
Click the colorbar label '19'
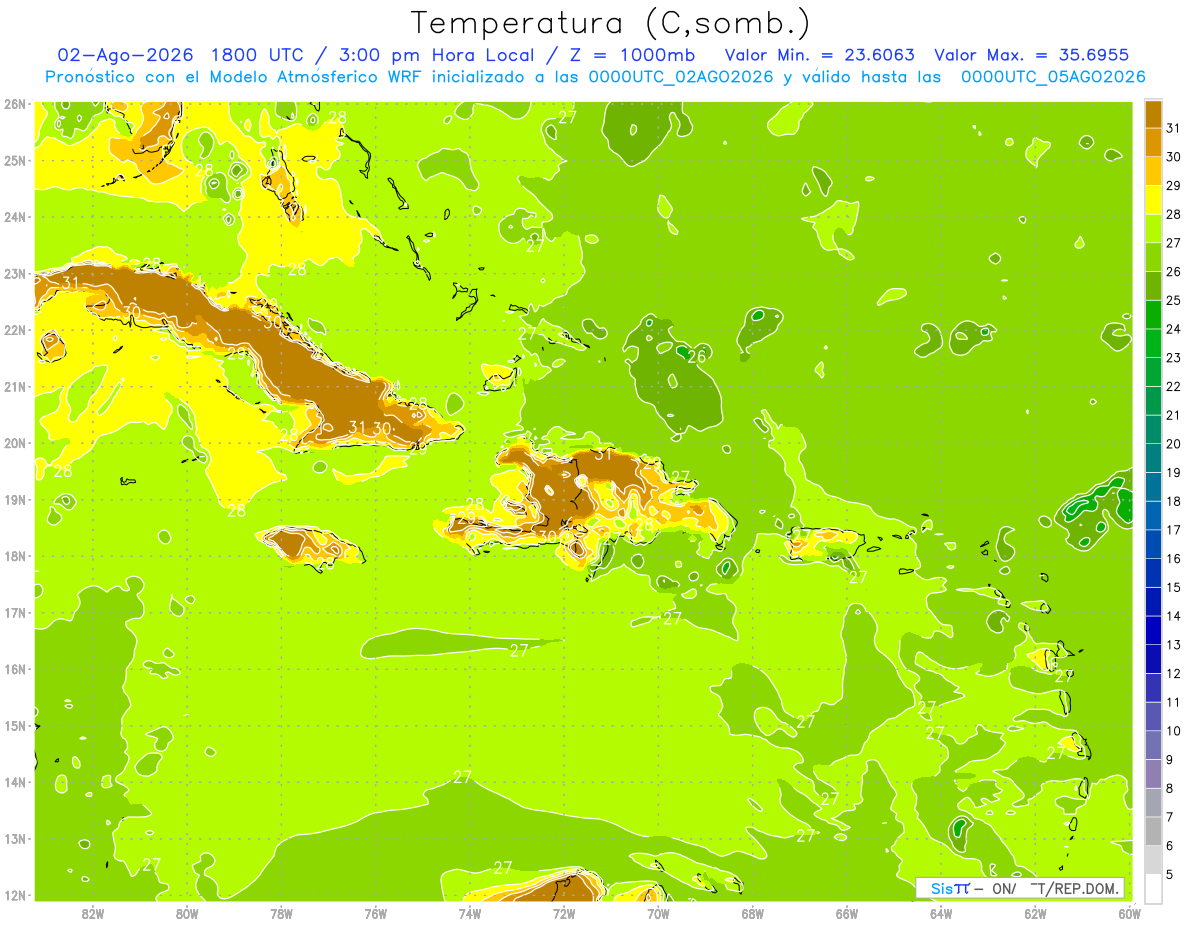tap(1174, 472)
